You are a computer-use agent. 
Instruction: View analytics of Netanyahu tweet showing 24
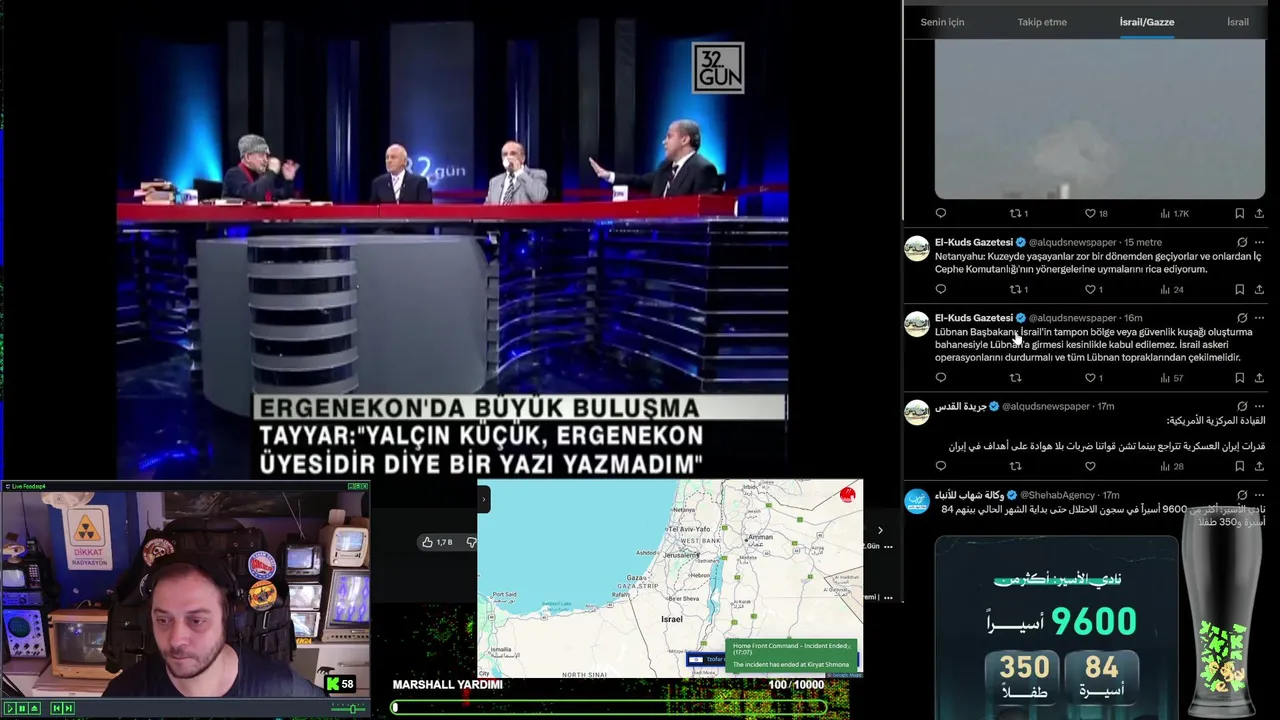pos(1172,290)
